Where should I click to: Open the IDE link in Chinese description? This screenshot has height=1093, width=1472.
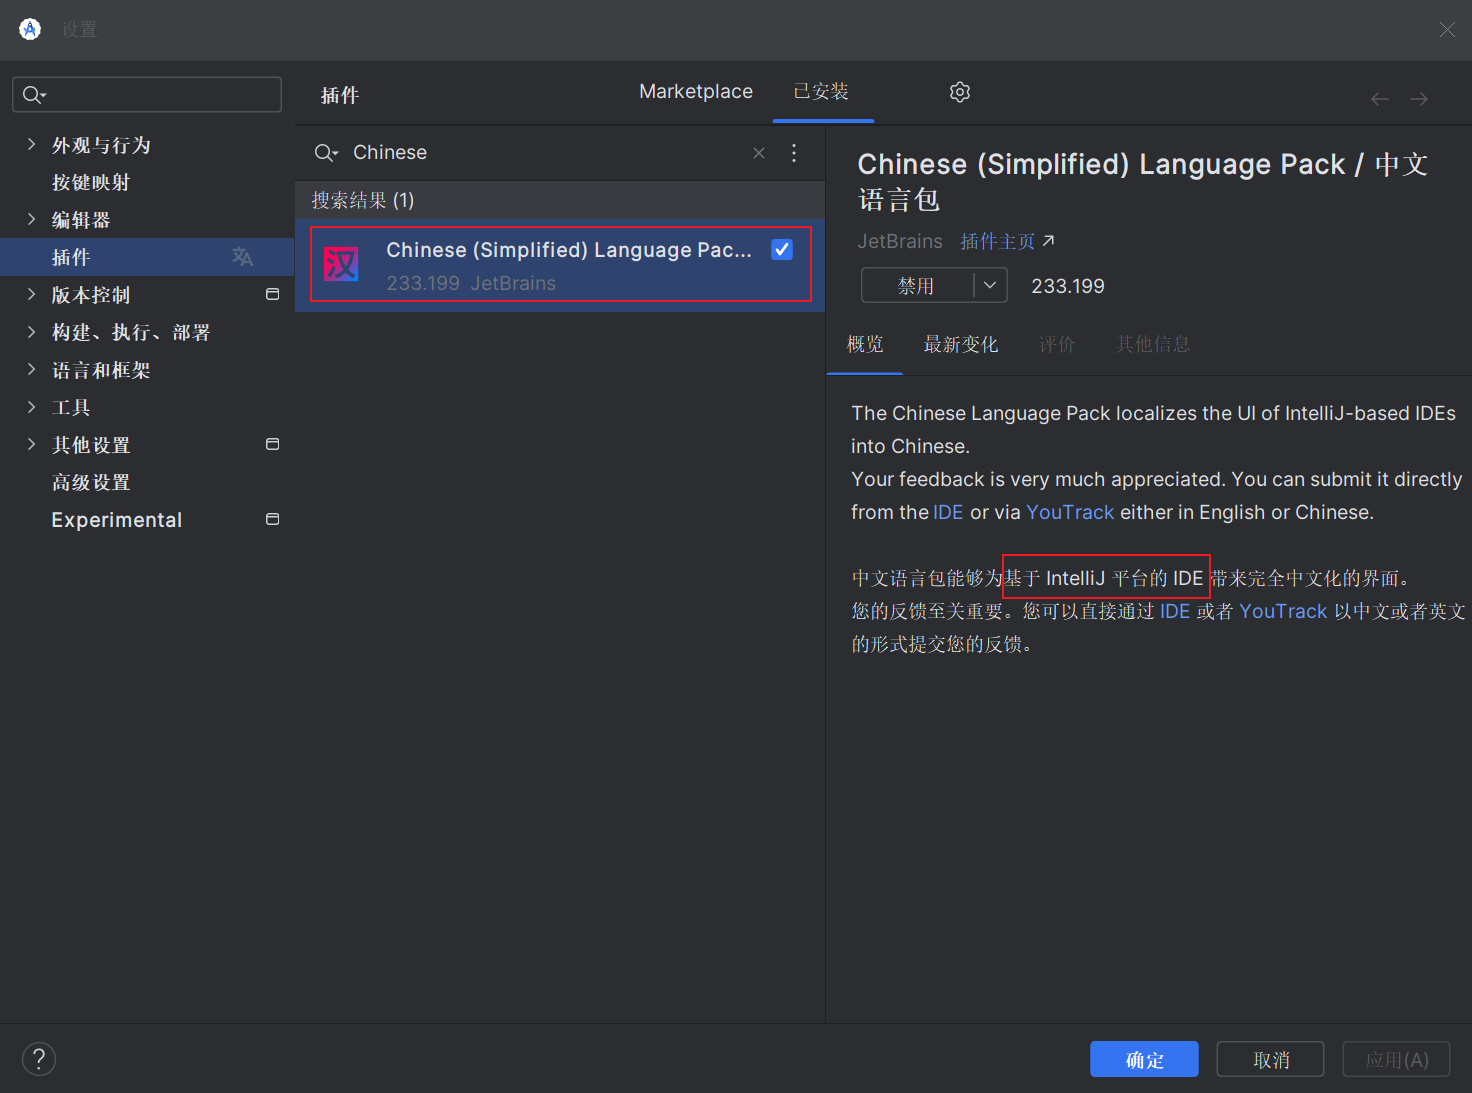1175,612
